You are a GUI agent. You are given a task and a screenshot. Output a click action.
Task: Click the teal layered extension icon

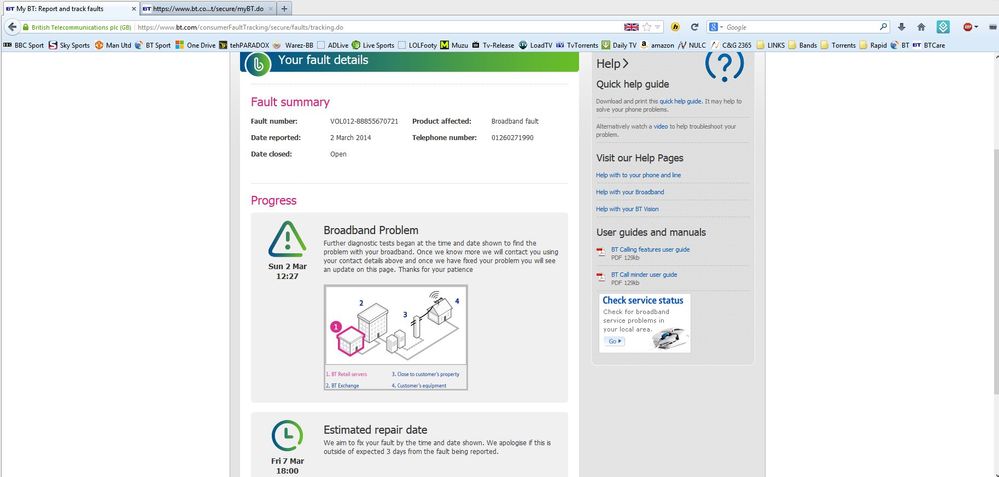944,27
